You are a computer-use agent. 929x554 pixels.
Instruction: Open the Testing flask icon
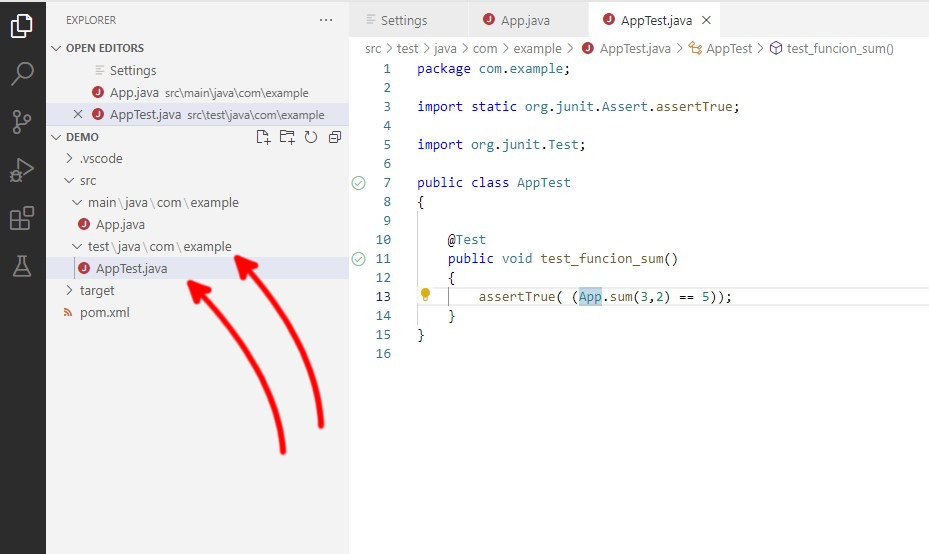tap(22, 266)
